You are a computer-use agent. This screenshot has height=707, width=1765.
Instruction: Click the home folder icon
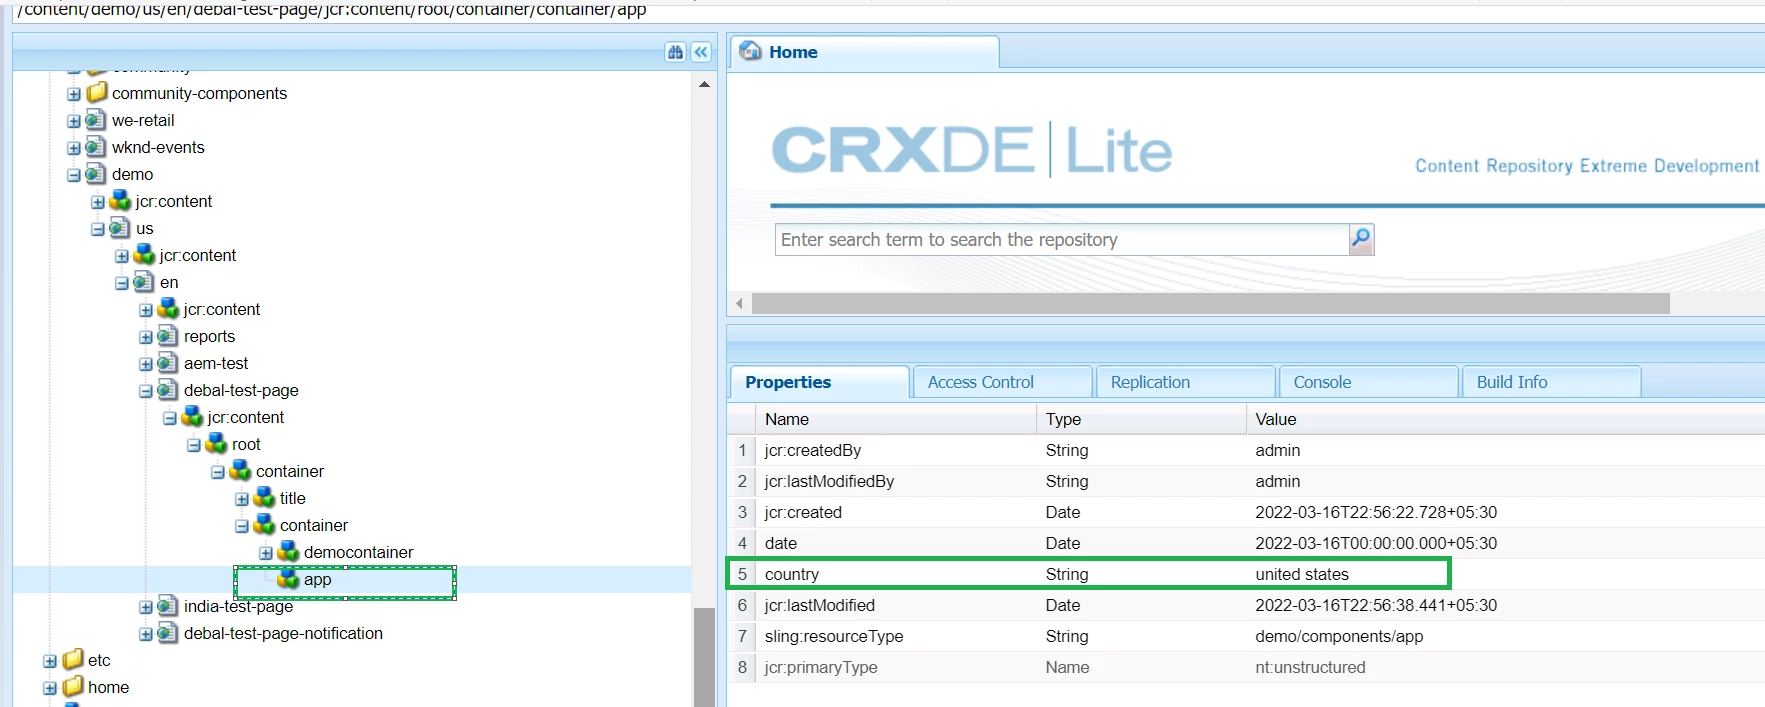click(72, 687)
